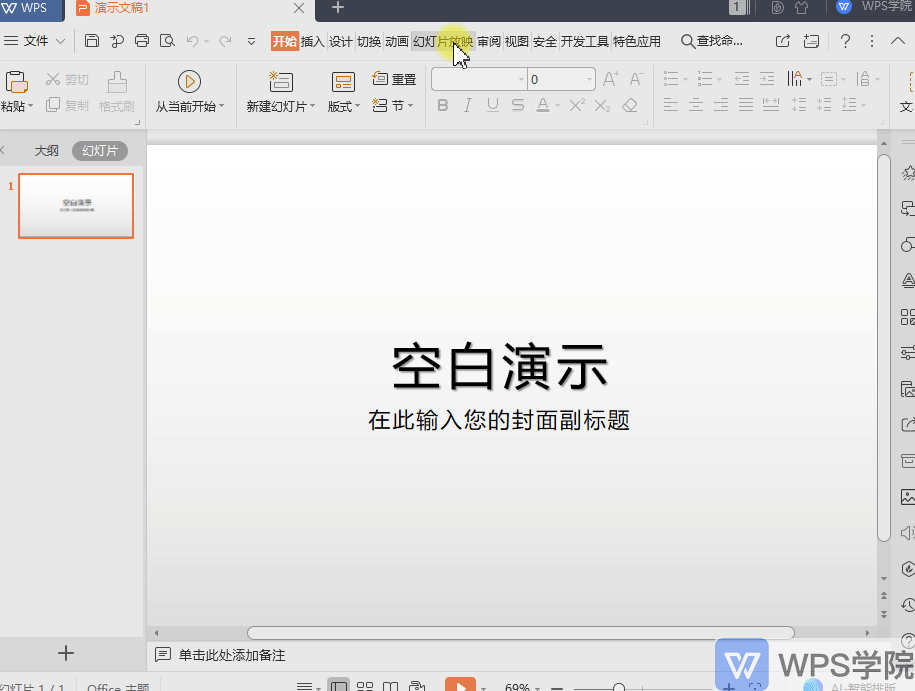Viewport: 915px width, 691px height.
Task: Click the Save icon in quick access toolbar
Action: pos(92,41)
